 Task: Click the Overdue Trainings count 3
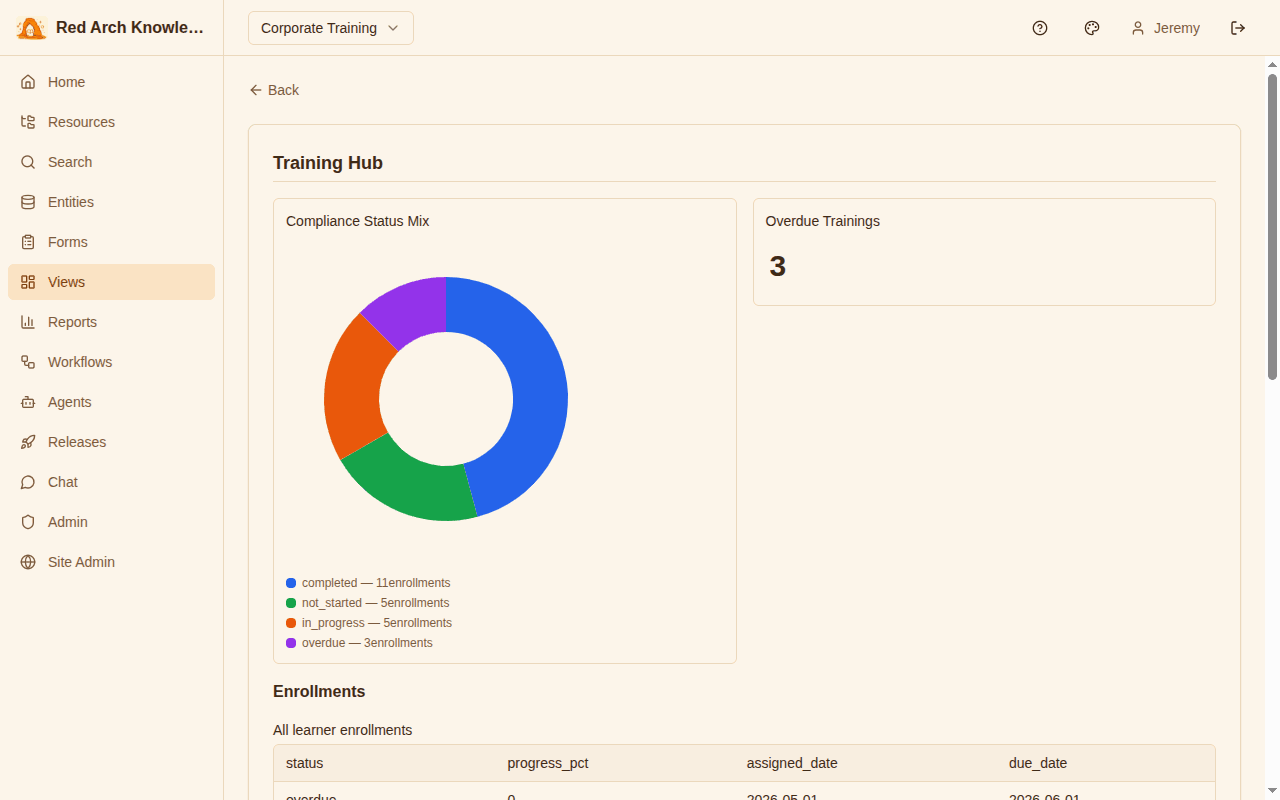(778, 266)
